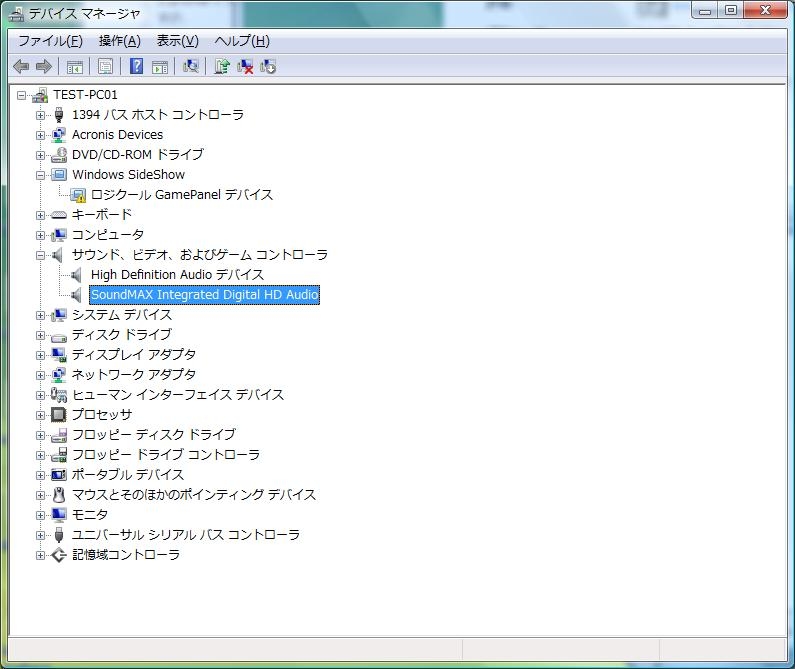Open Properties via the toolbar sheet icon

[x=105, y=66]
